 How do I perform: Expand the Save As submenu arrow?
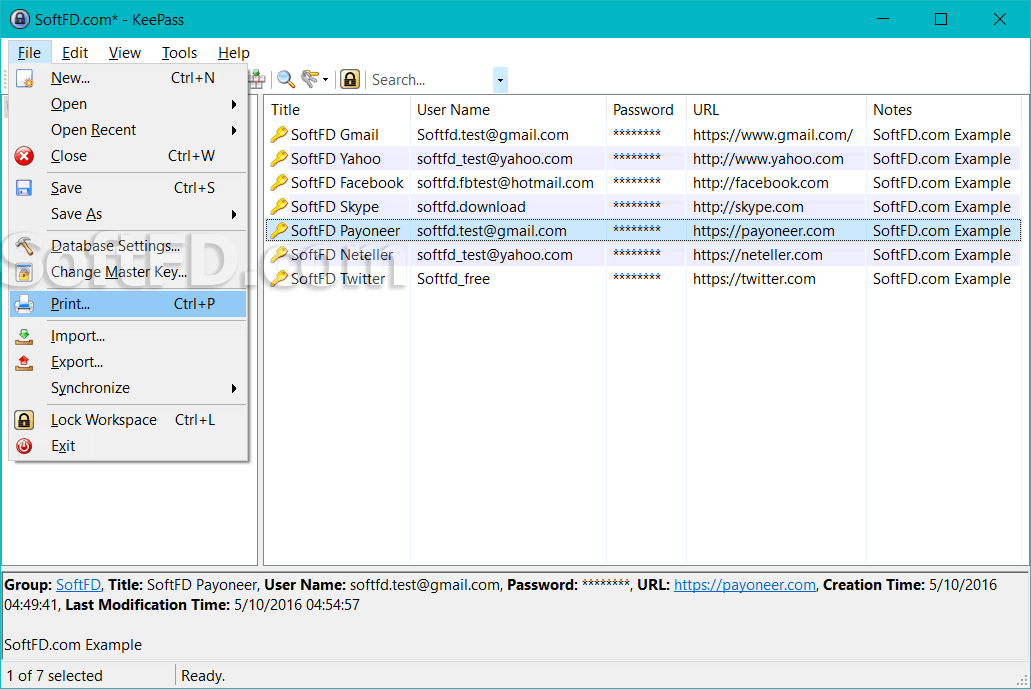[x=233, y=214]
